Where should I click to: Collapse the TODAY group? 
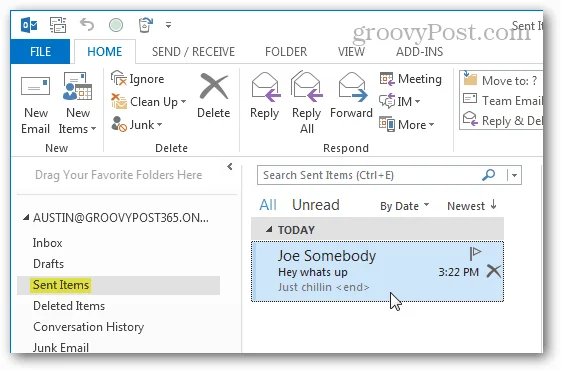pyautogui.click(x=269, y=230)
